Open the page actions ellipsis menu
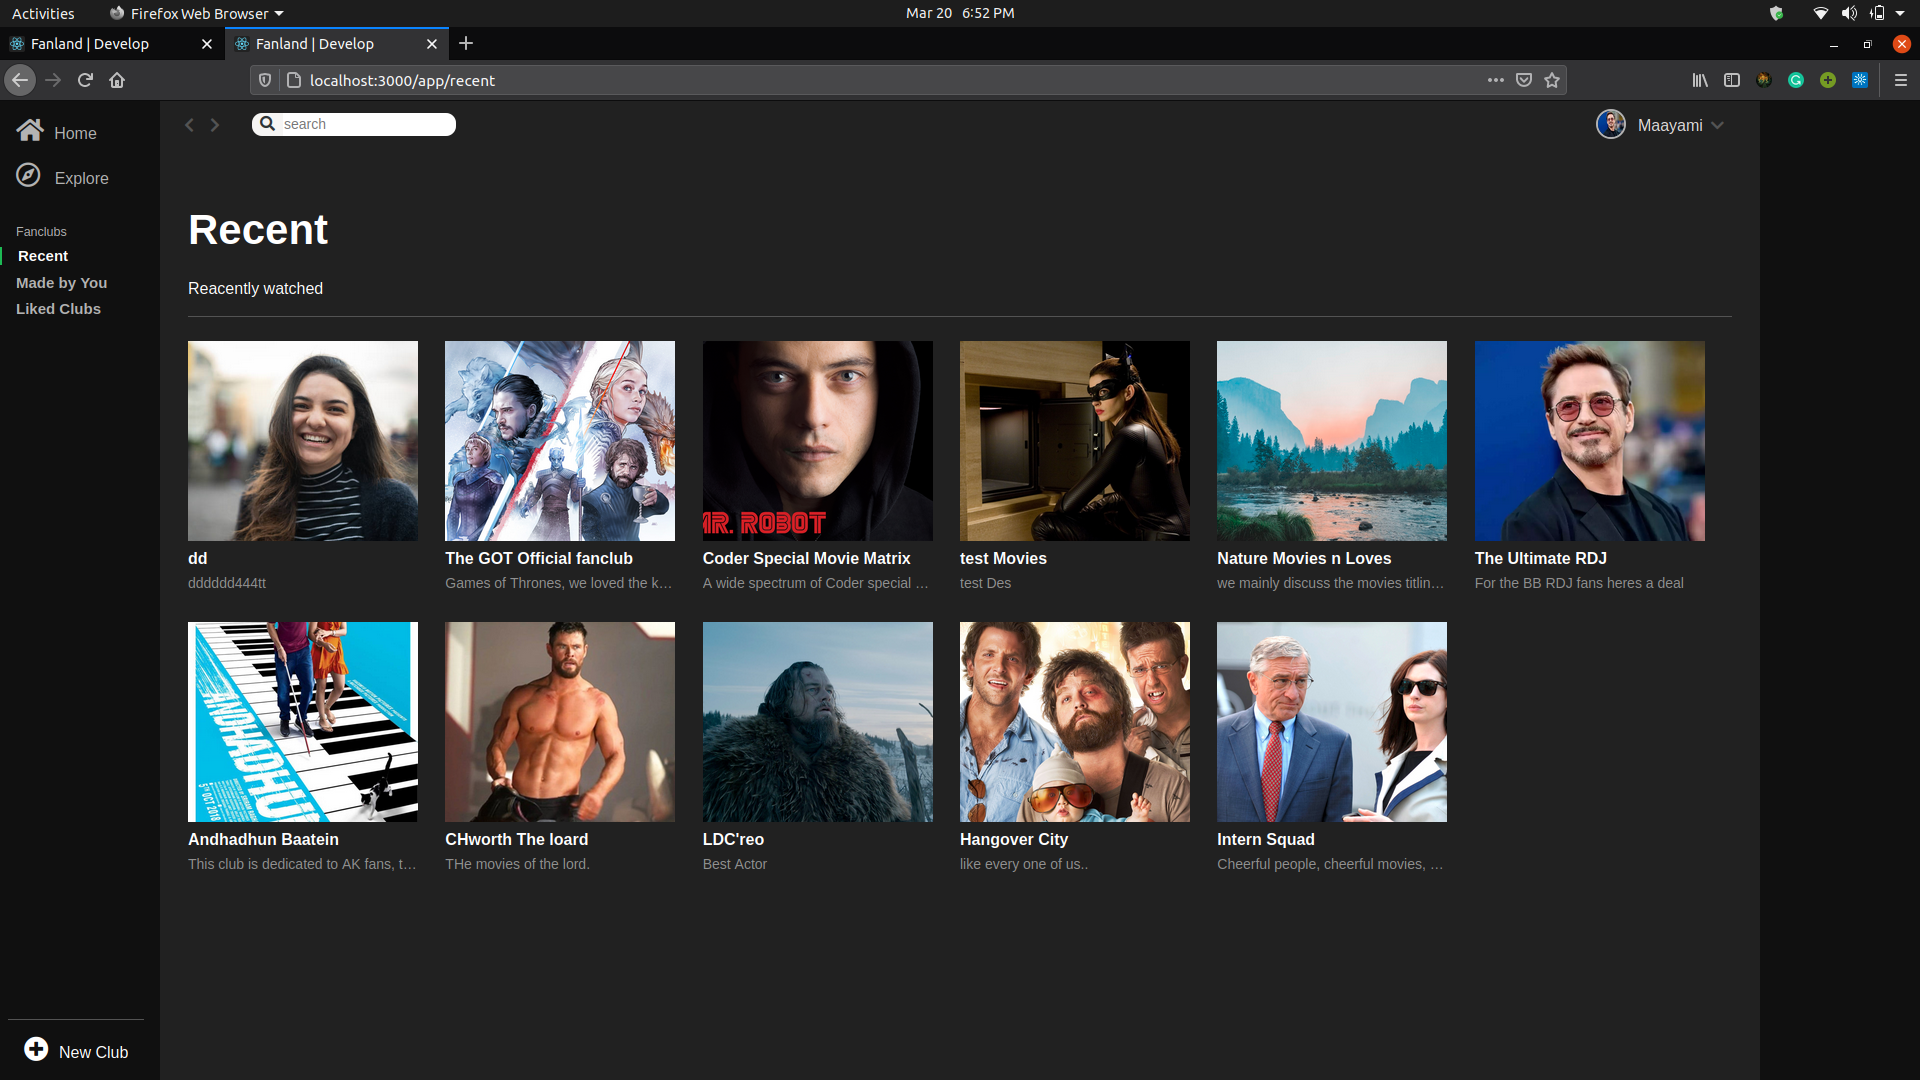This screenshot has width=1920, height=1080. (x=1495, y=80)
